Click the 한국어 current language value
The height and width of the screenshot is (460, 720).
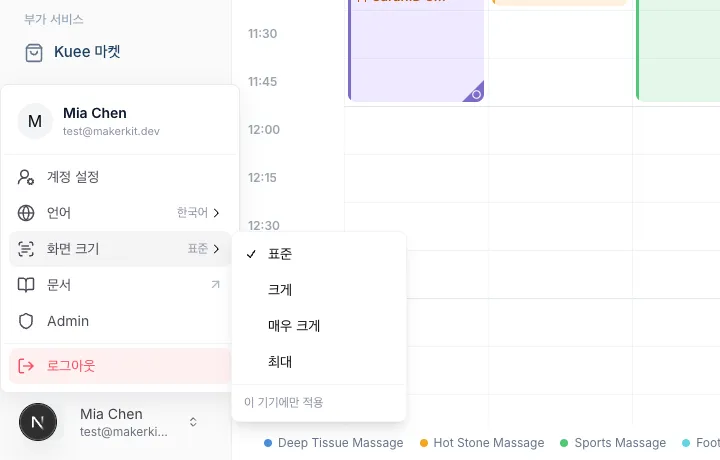pyautogui.click(x=192, y=213)
